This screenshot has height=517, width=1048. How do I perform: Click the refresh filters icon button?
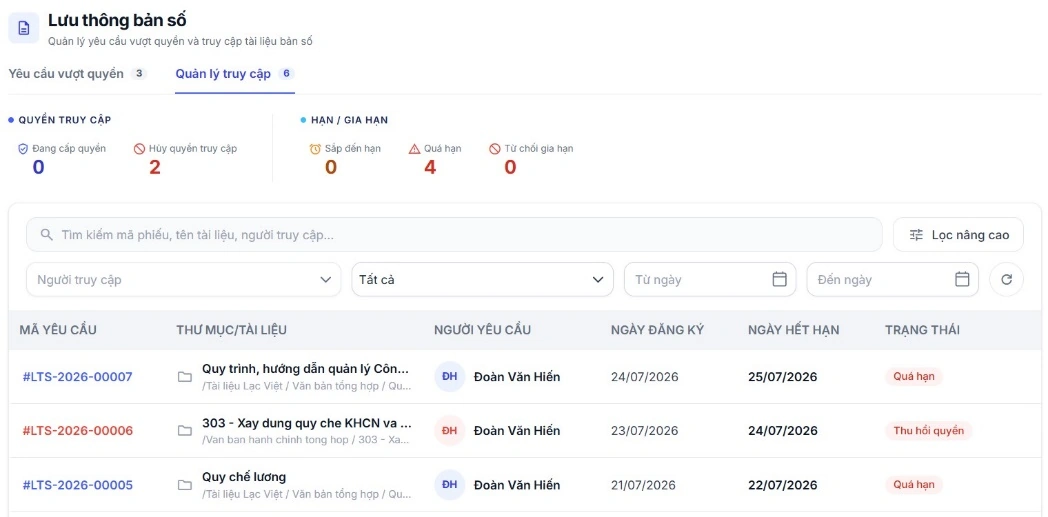pyautogui.click(x=1007, y=280)
